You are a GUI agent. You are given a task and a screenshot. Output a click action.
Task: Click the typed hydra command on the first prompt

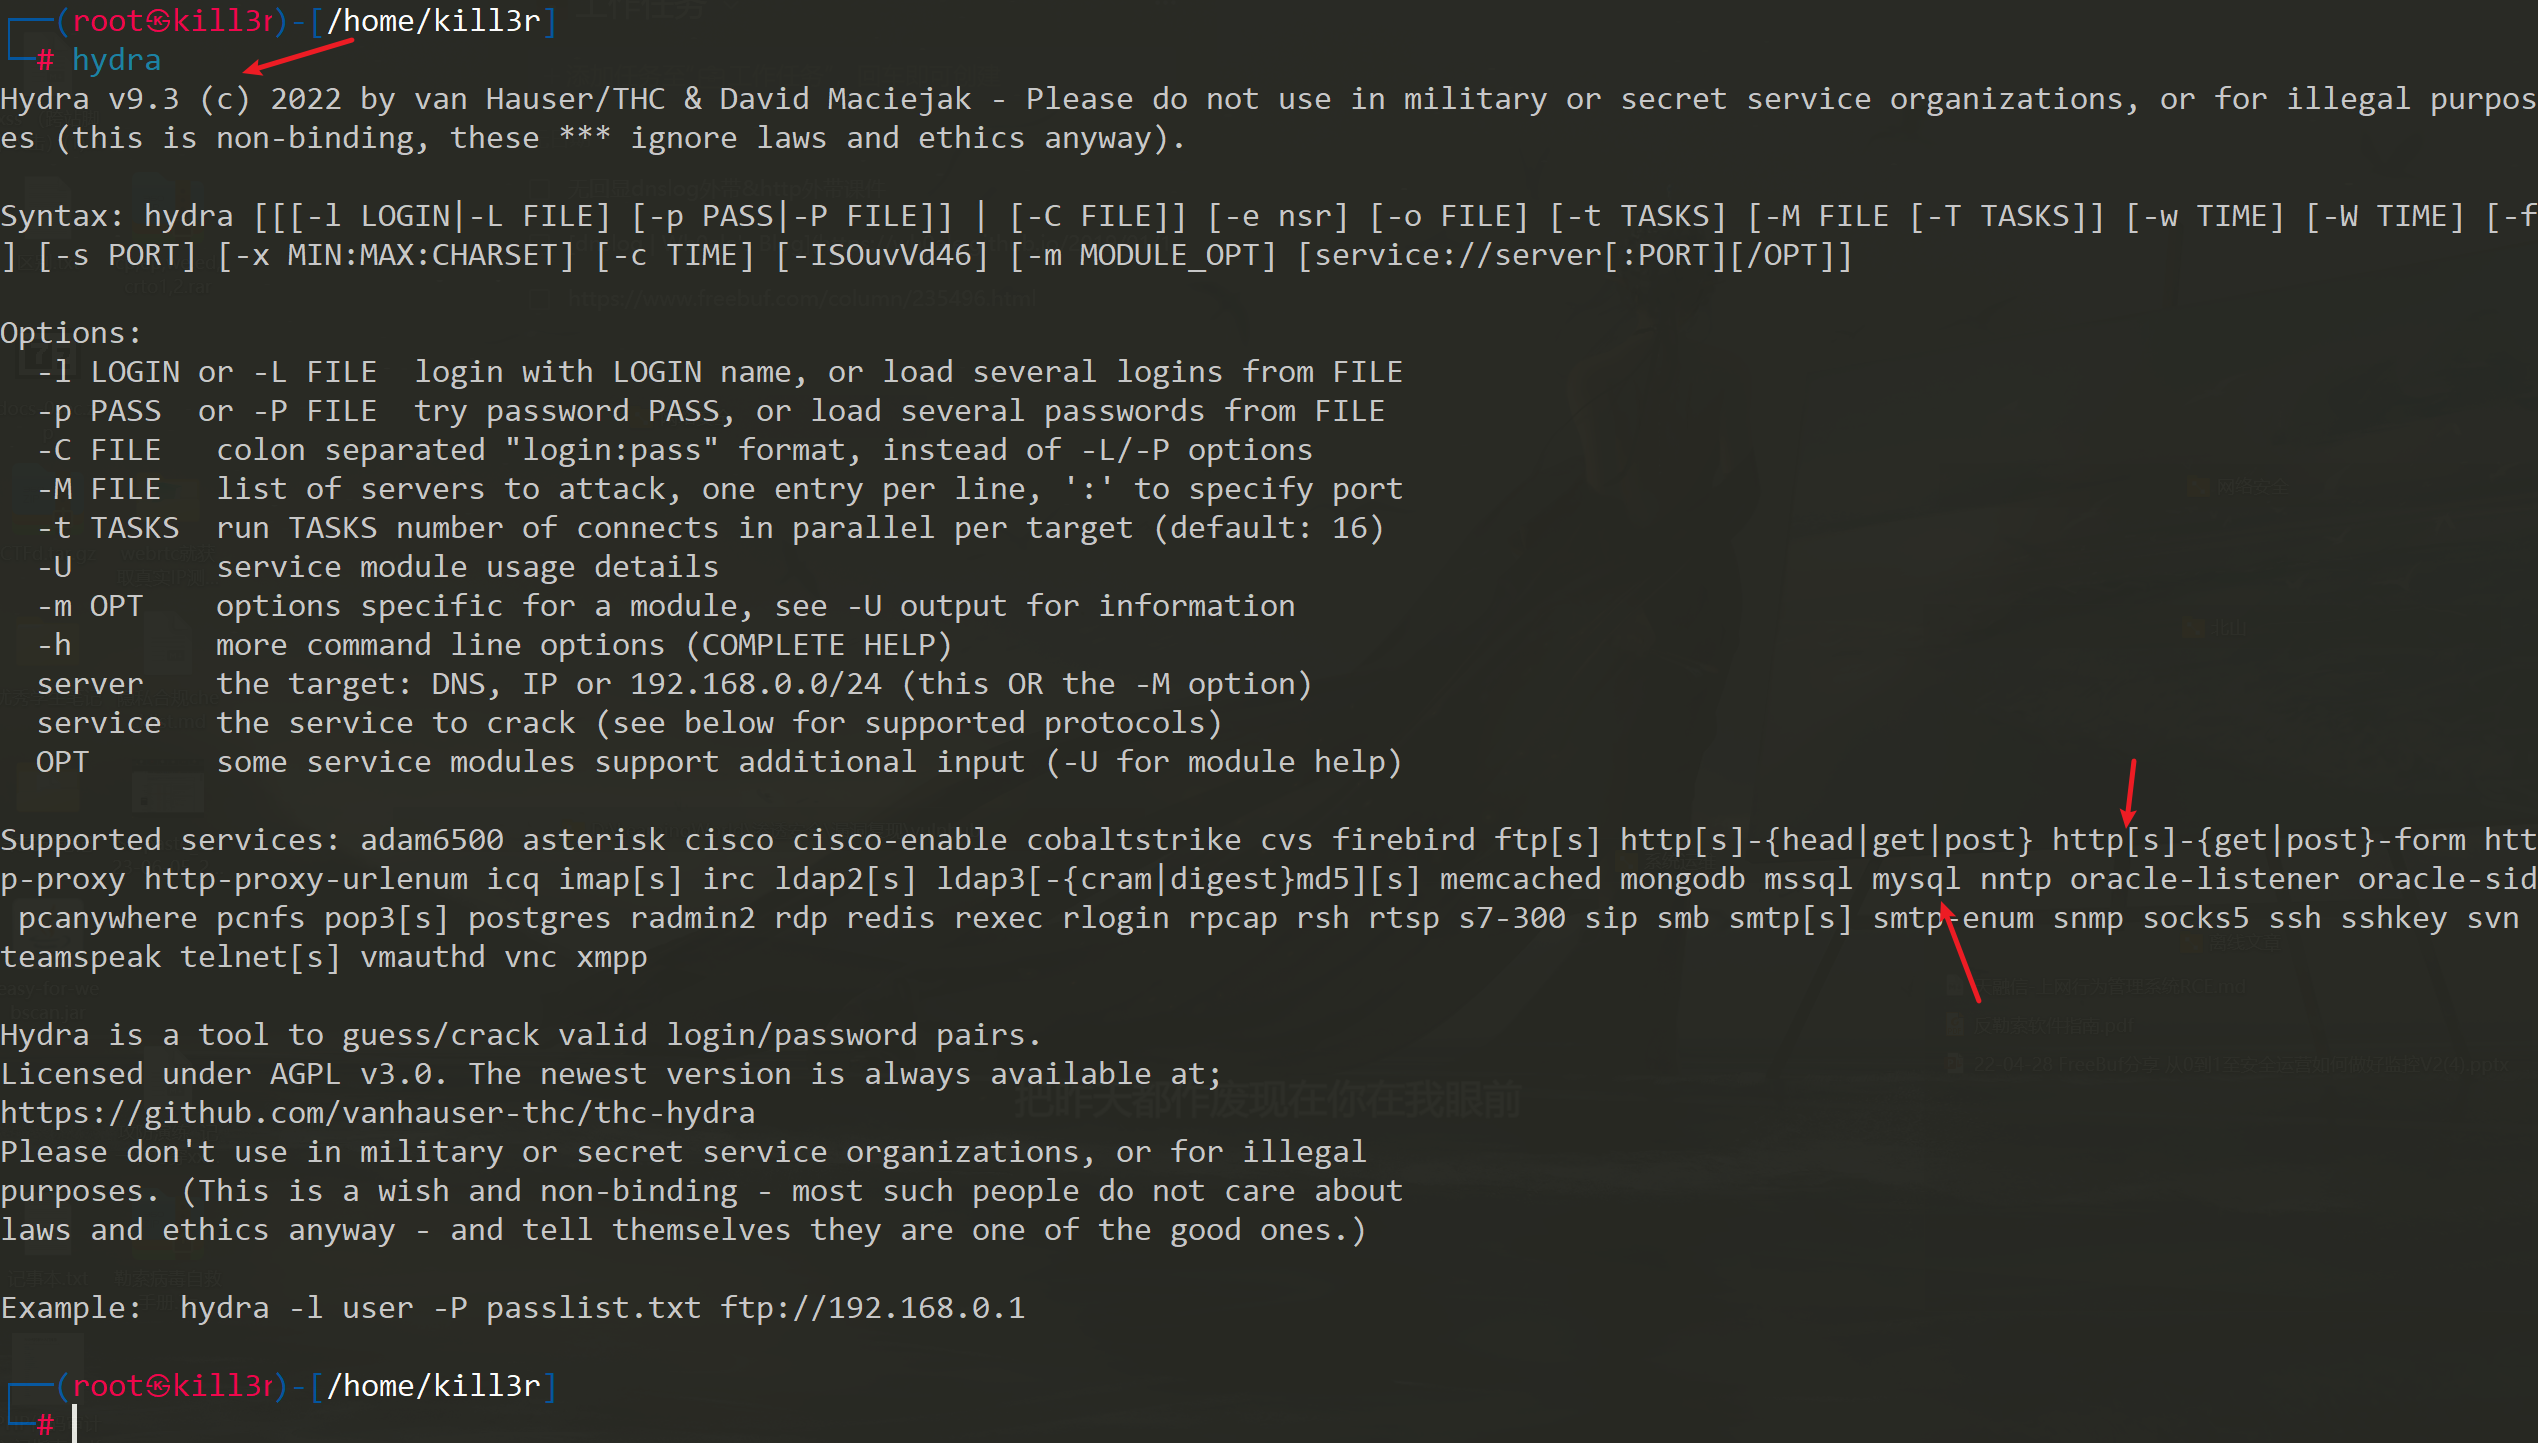pyautogui.click(x=116, y=60)
